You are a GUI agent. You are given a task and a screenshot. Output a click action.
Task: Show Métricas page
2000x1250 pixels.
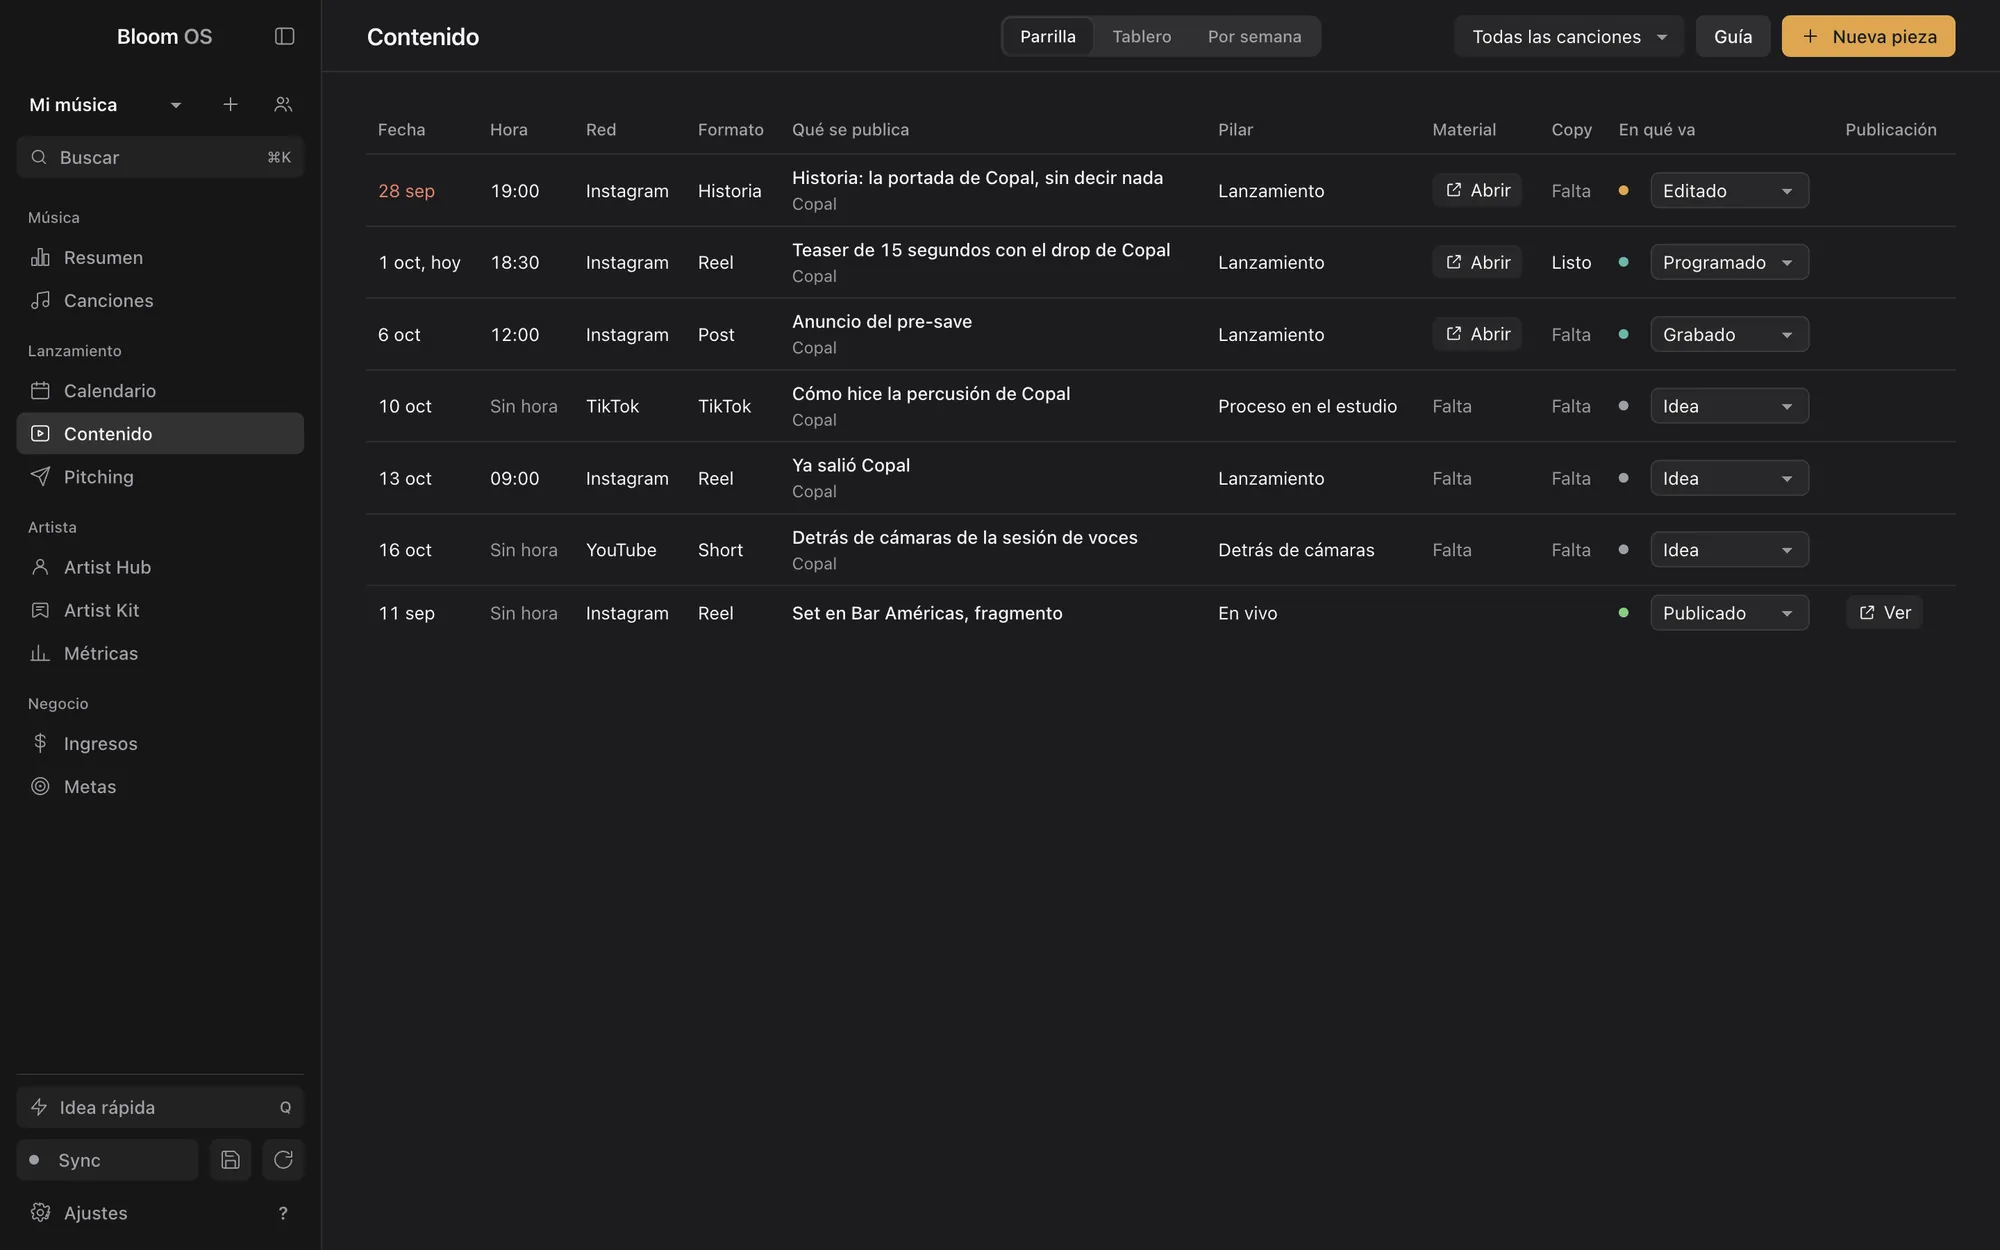click(160, 653)
